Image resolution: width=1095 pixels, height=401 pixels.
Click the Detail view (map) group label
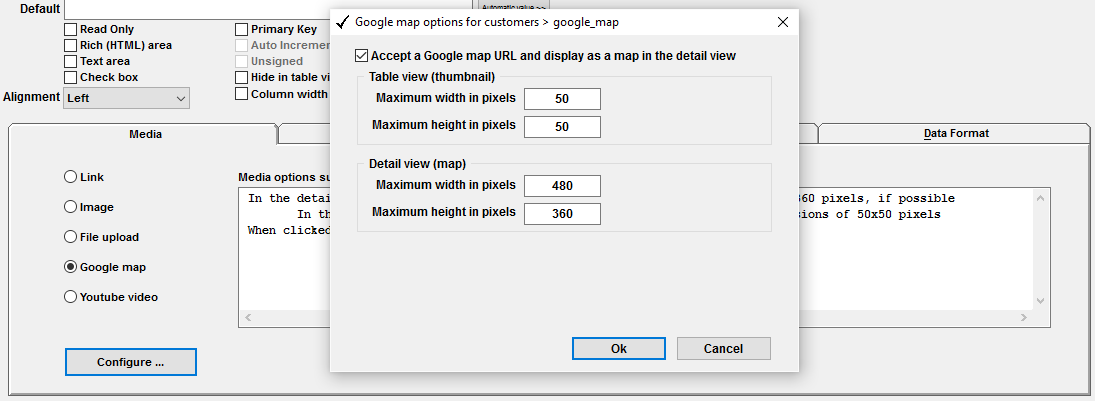tap(418, 165)
